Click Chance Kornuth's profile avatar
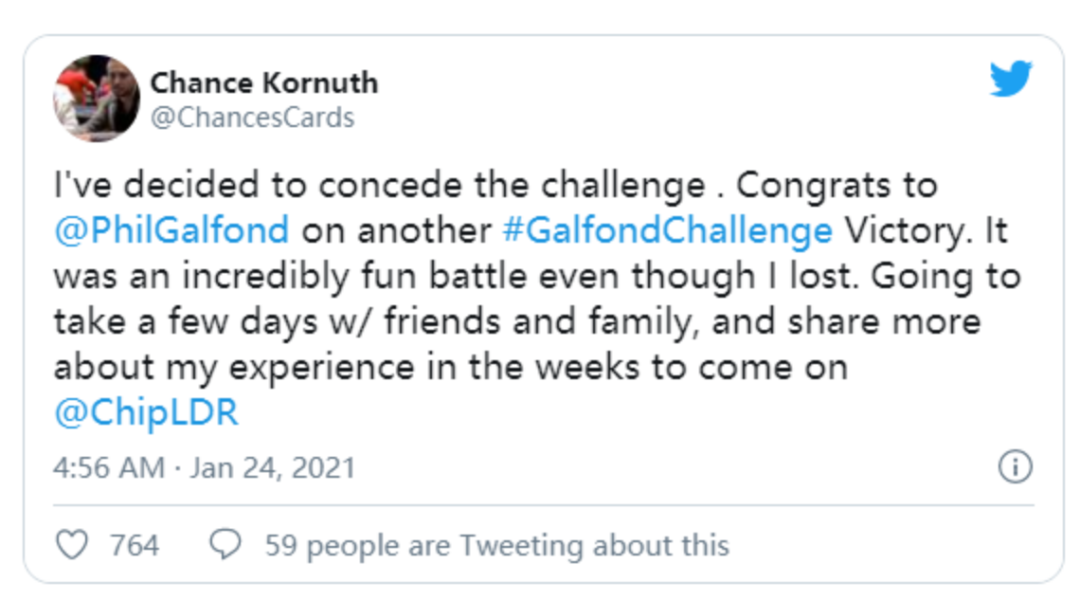This screenshot has height=601, width=1080. (95, 98)
